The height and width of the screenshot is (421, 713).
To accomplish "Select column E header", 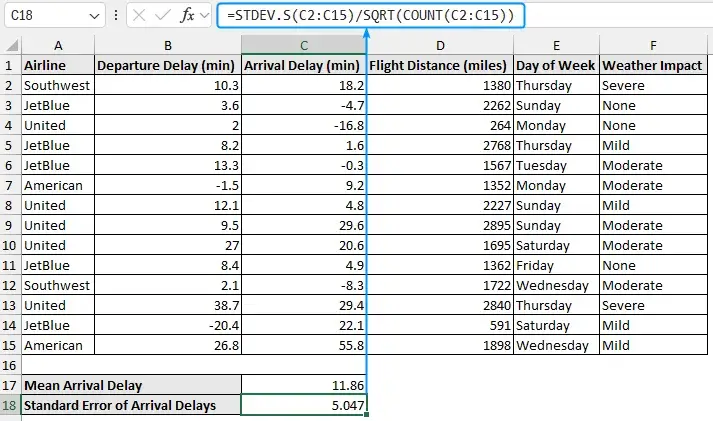I will point(556,45).
